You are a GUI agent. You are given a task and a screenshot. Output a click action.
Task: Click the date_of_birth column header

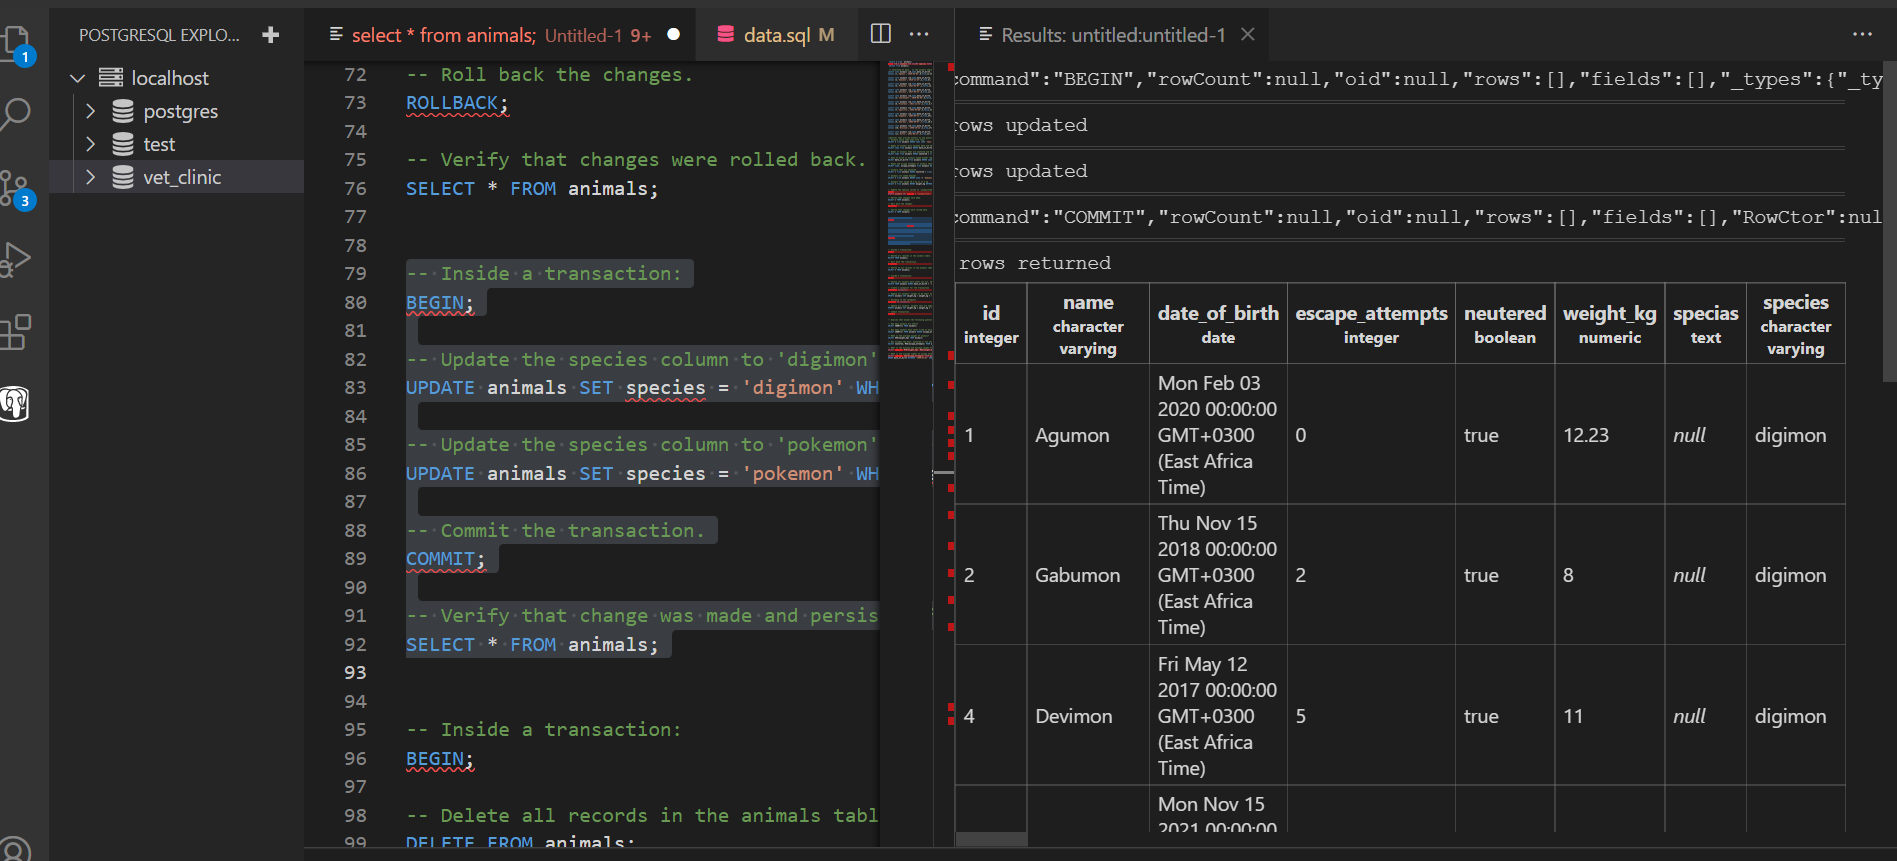click(1218, 324)
